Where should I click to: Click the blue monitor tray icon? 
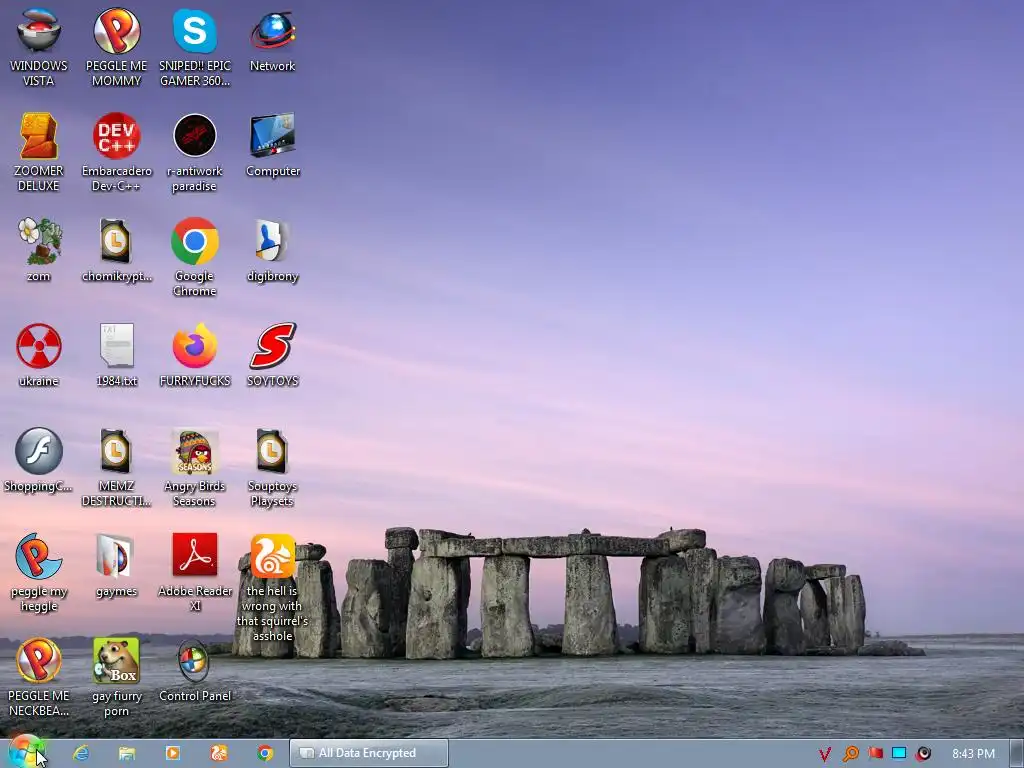tap(899, 754)
